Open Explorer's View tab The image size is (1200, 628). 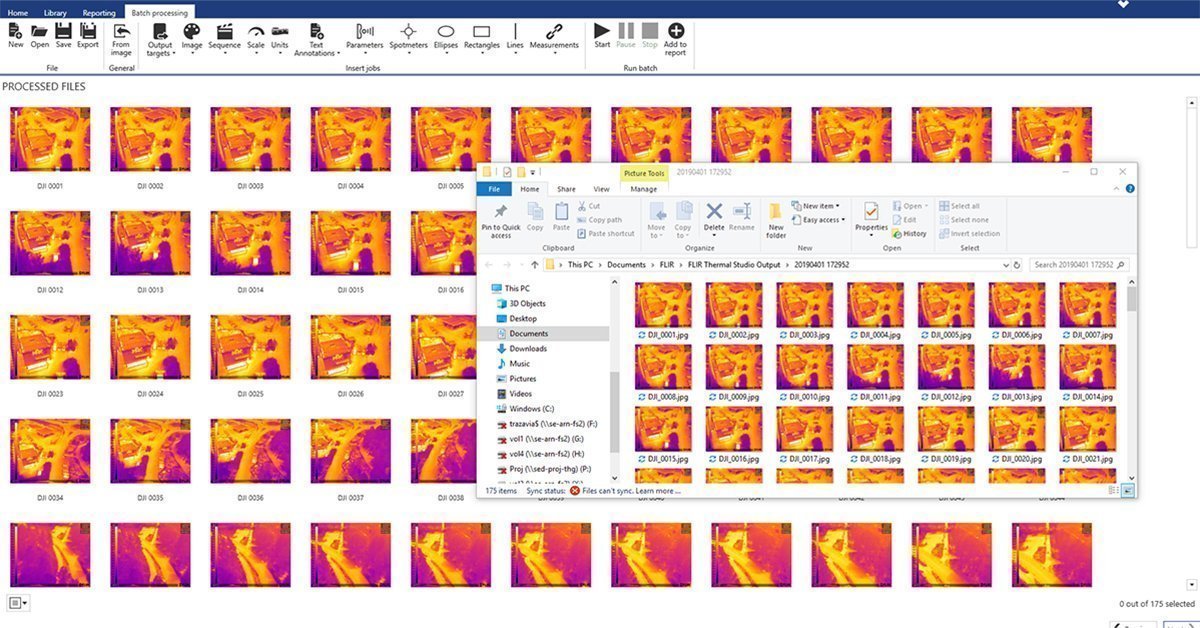click(x=601, y=188)
